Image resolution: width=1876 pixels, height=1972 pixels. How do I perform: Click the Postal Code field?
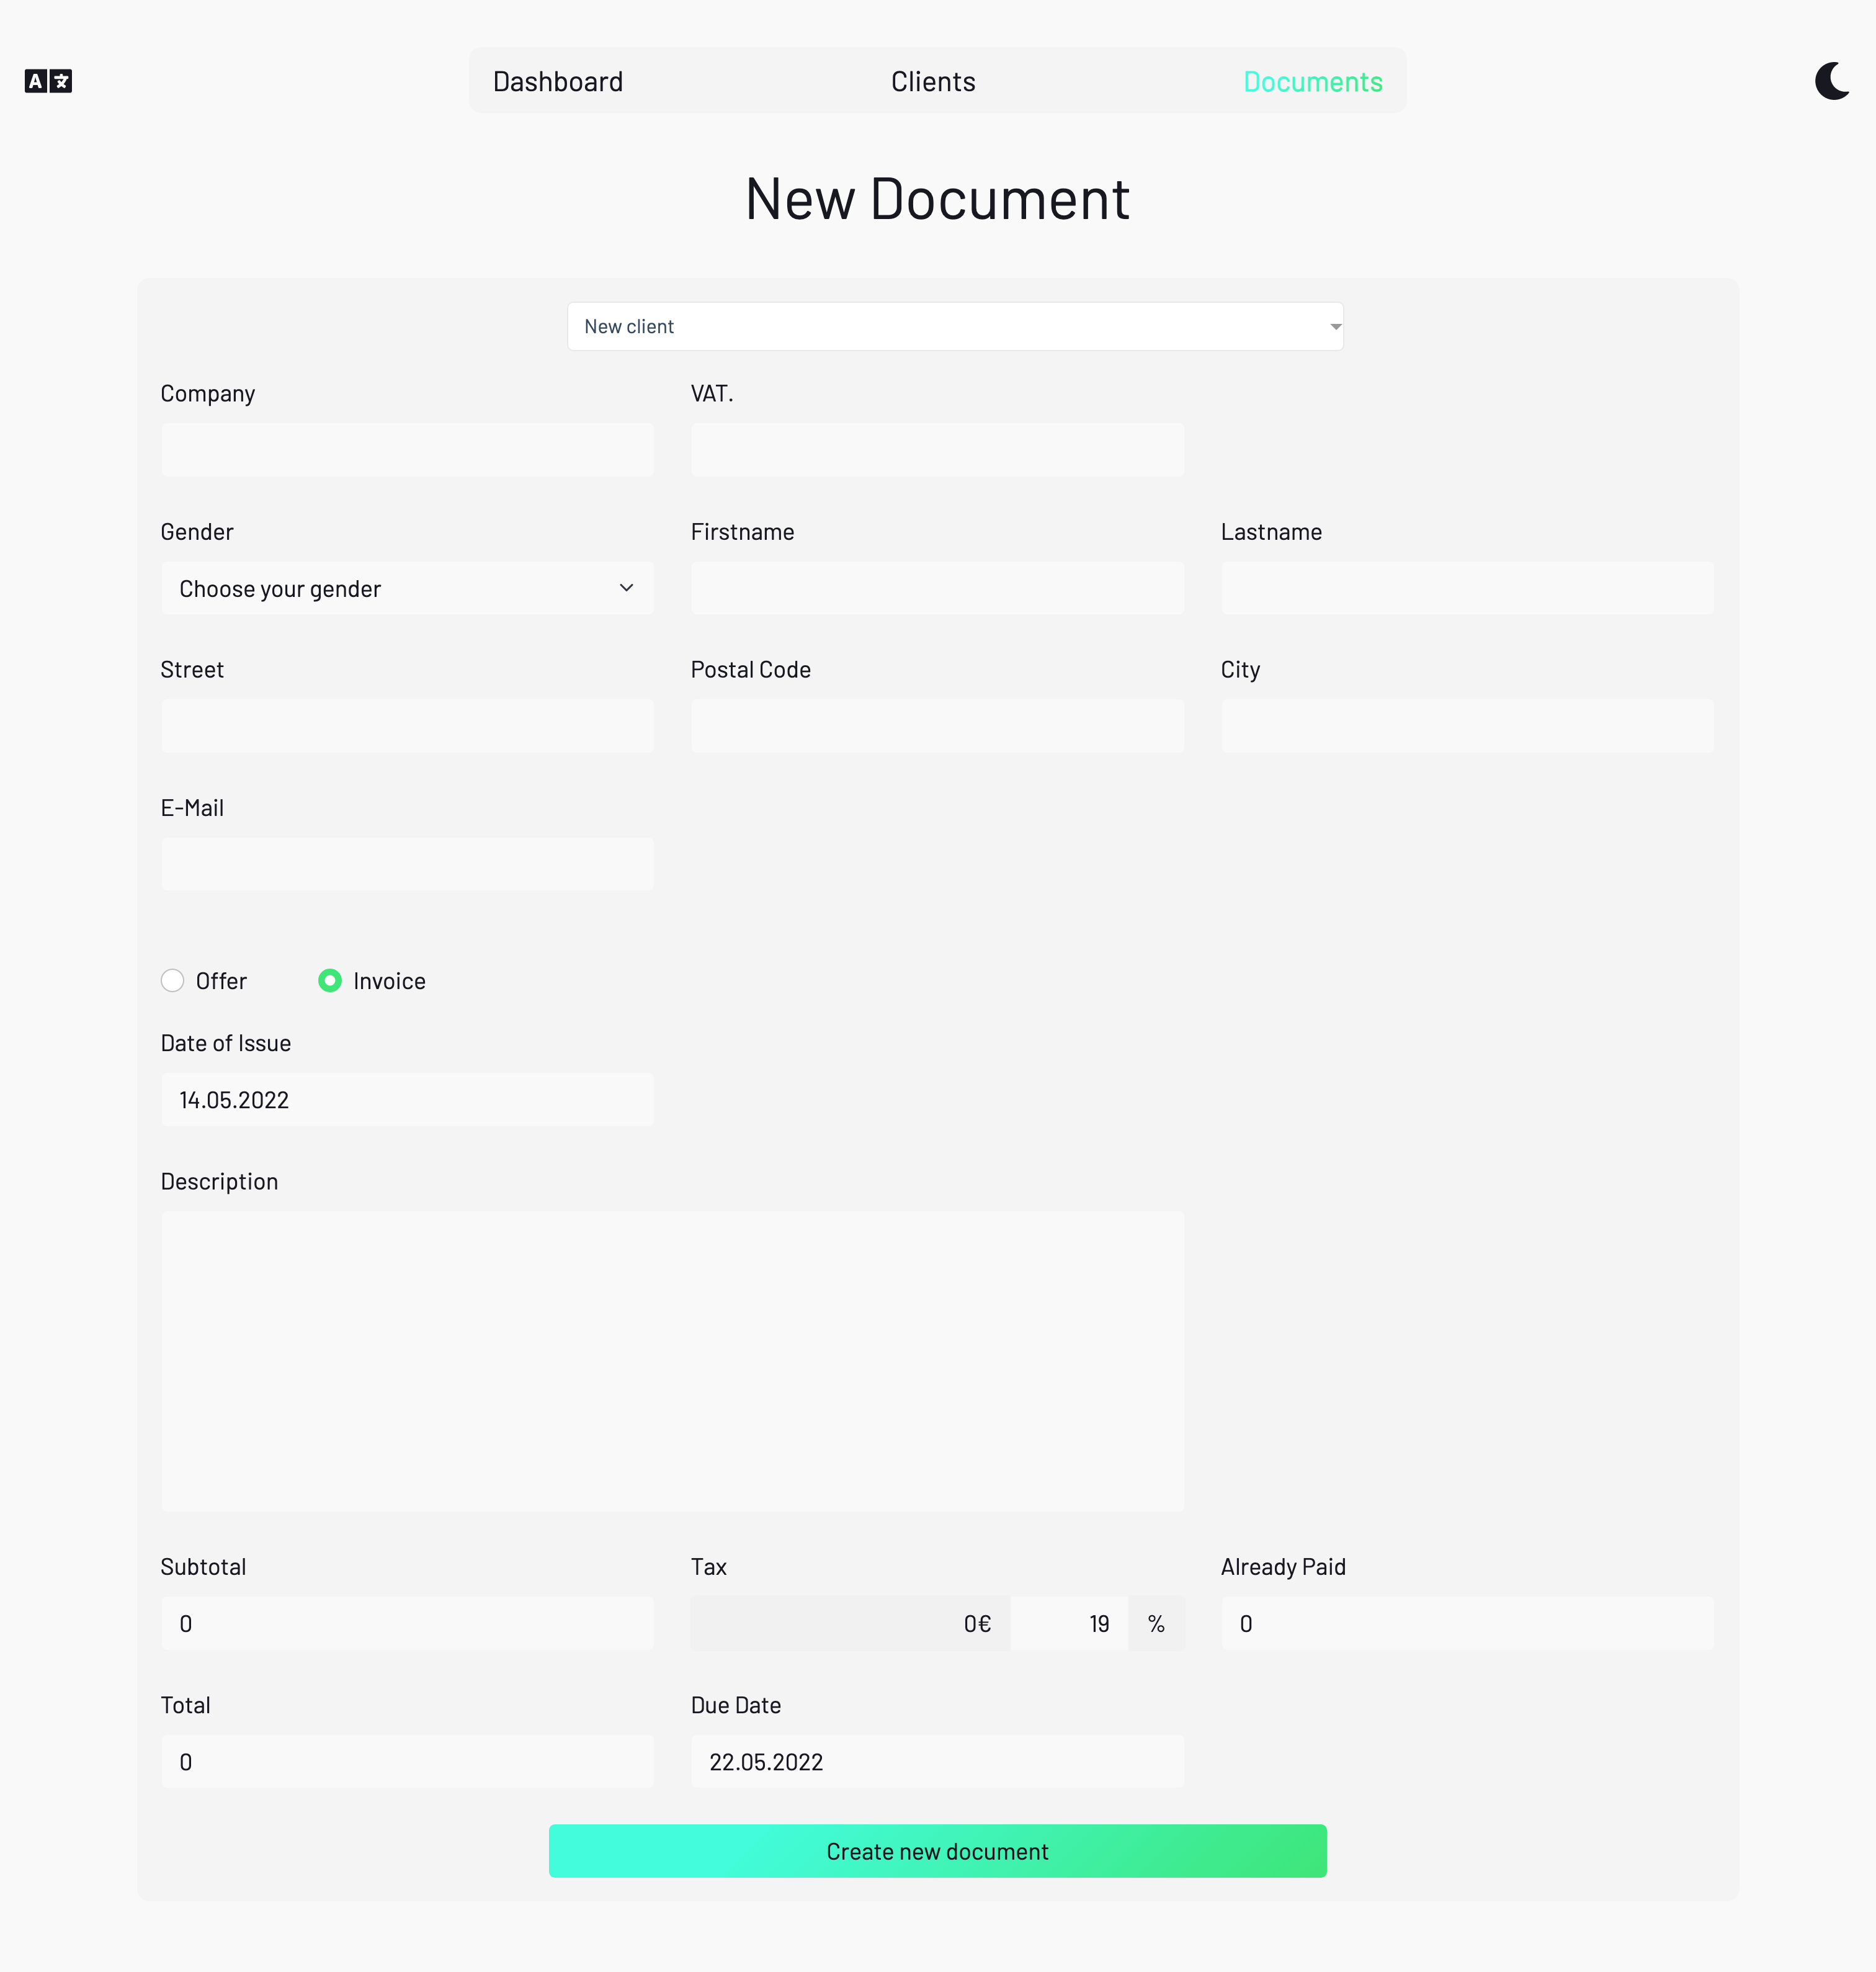[x=937, y=726]
